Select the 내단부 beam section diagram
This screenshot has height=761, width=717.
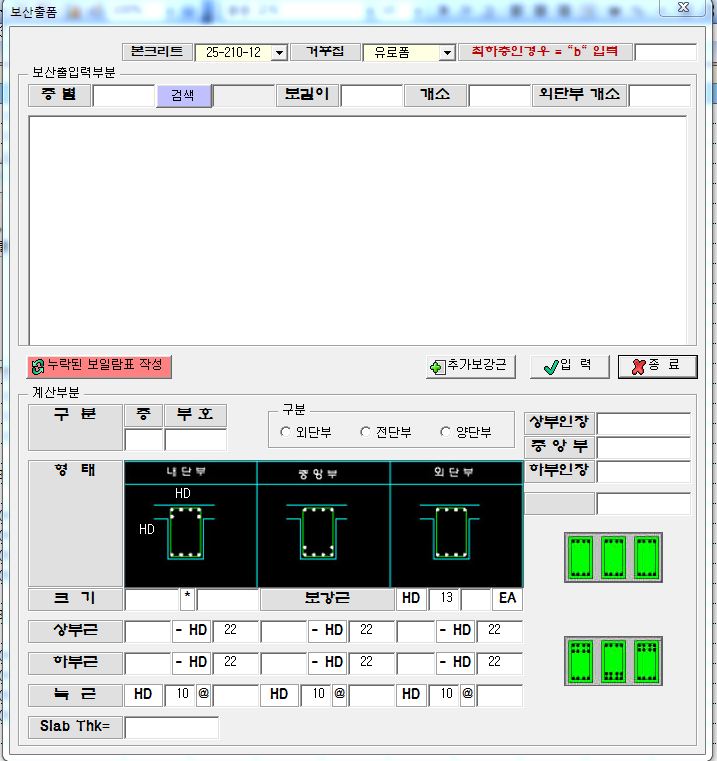coord(190,524)
